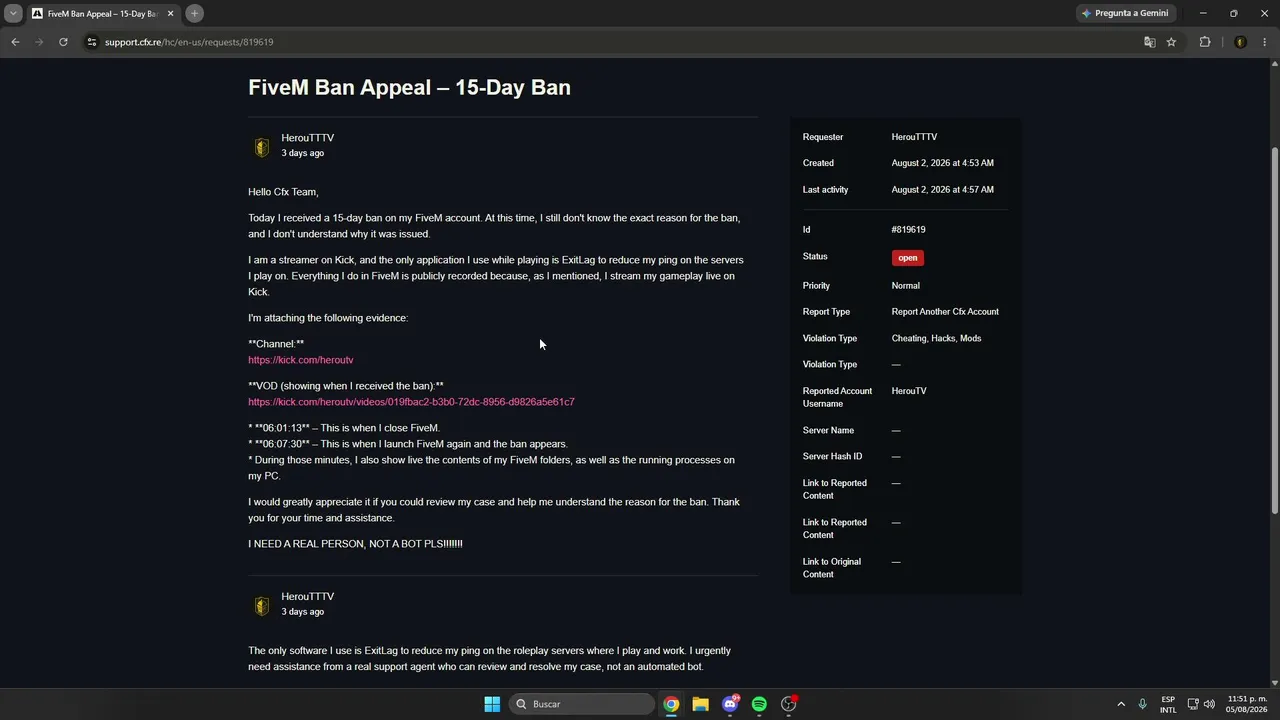1280x720 pixels.
Task: Click 'Hello Cfx Team,' greeting text
Action: (283, 192)
